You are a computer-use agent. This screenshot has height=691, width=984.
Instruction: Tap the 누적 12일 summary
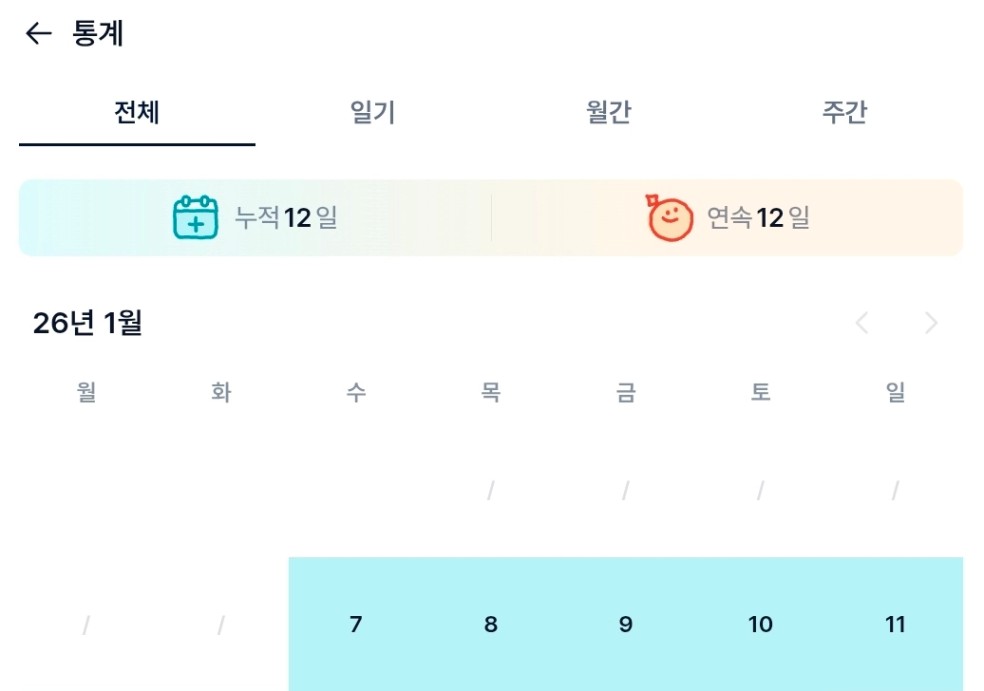(285, 218)
